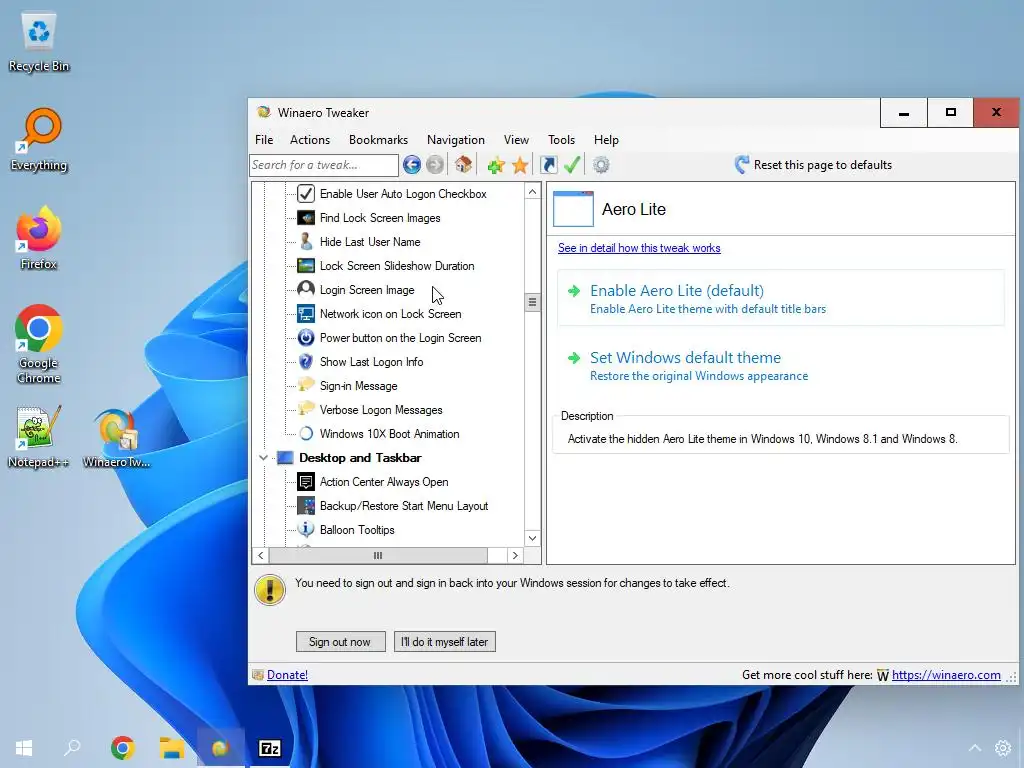Image resolution: width=1024 pixels, height=768 pixels.
Task: Open File Explorer from taskbar
Action: pos(172,748)
